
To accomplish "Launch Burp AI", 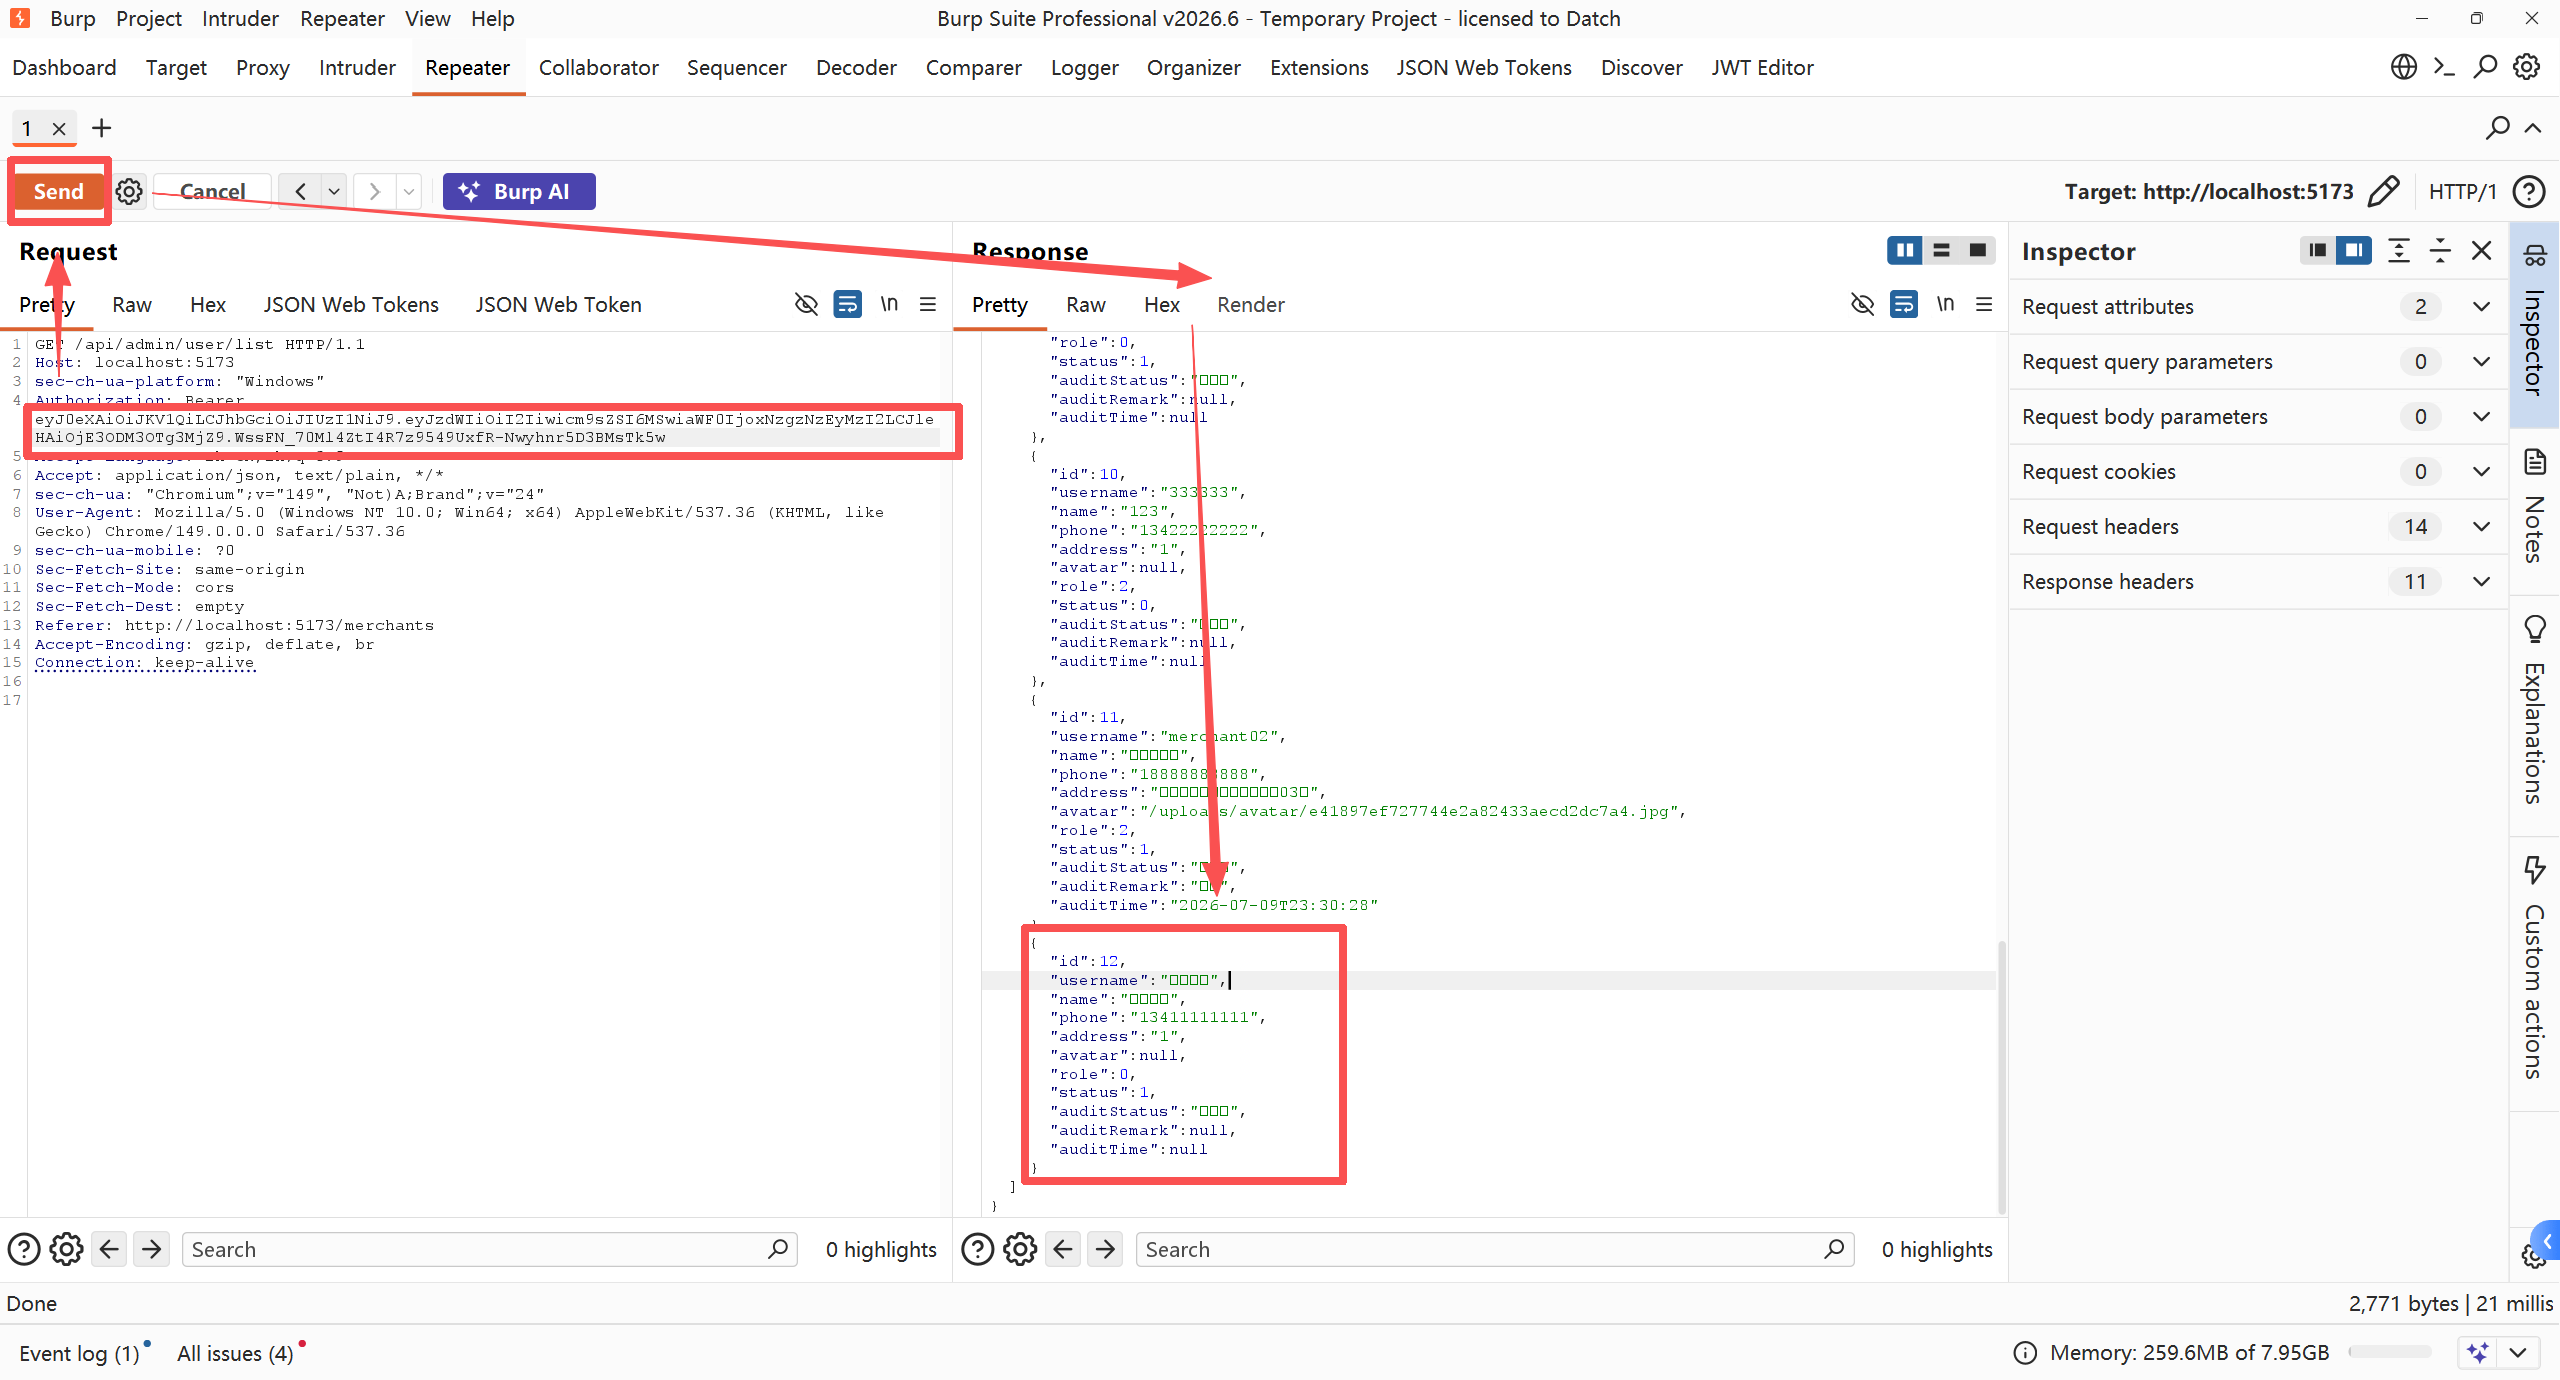I will 519,191.
